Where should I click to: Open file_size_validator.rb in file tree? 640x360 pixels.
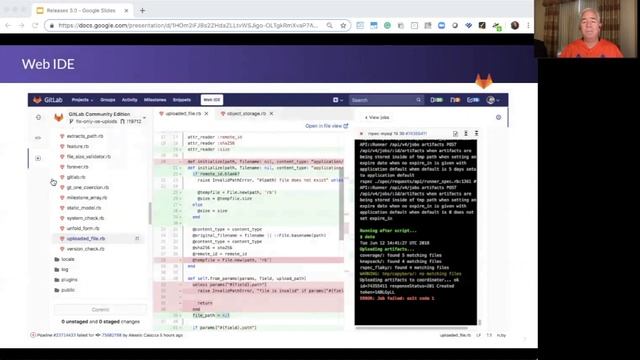click(88, 156)
